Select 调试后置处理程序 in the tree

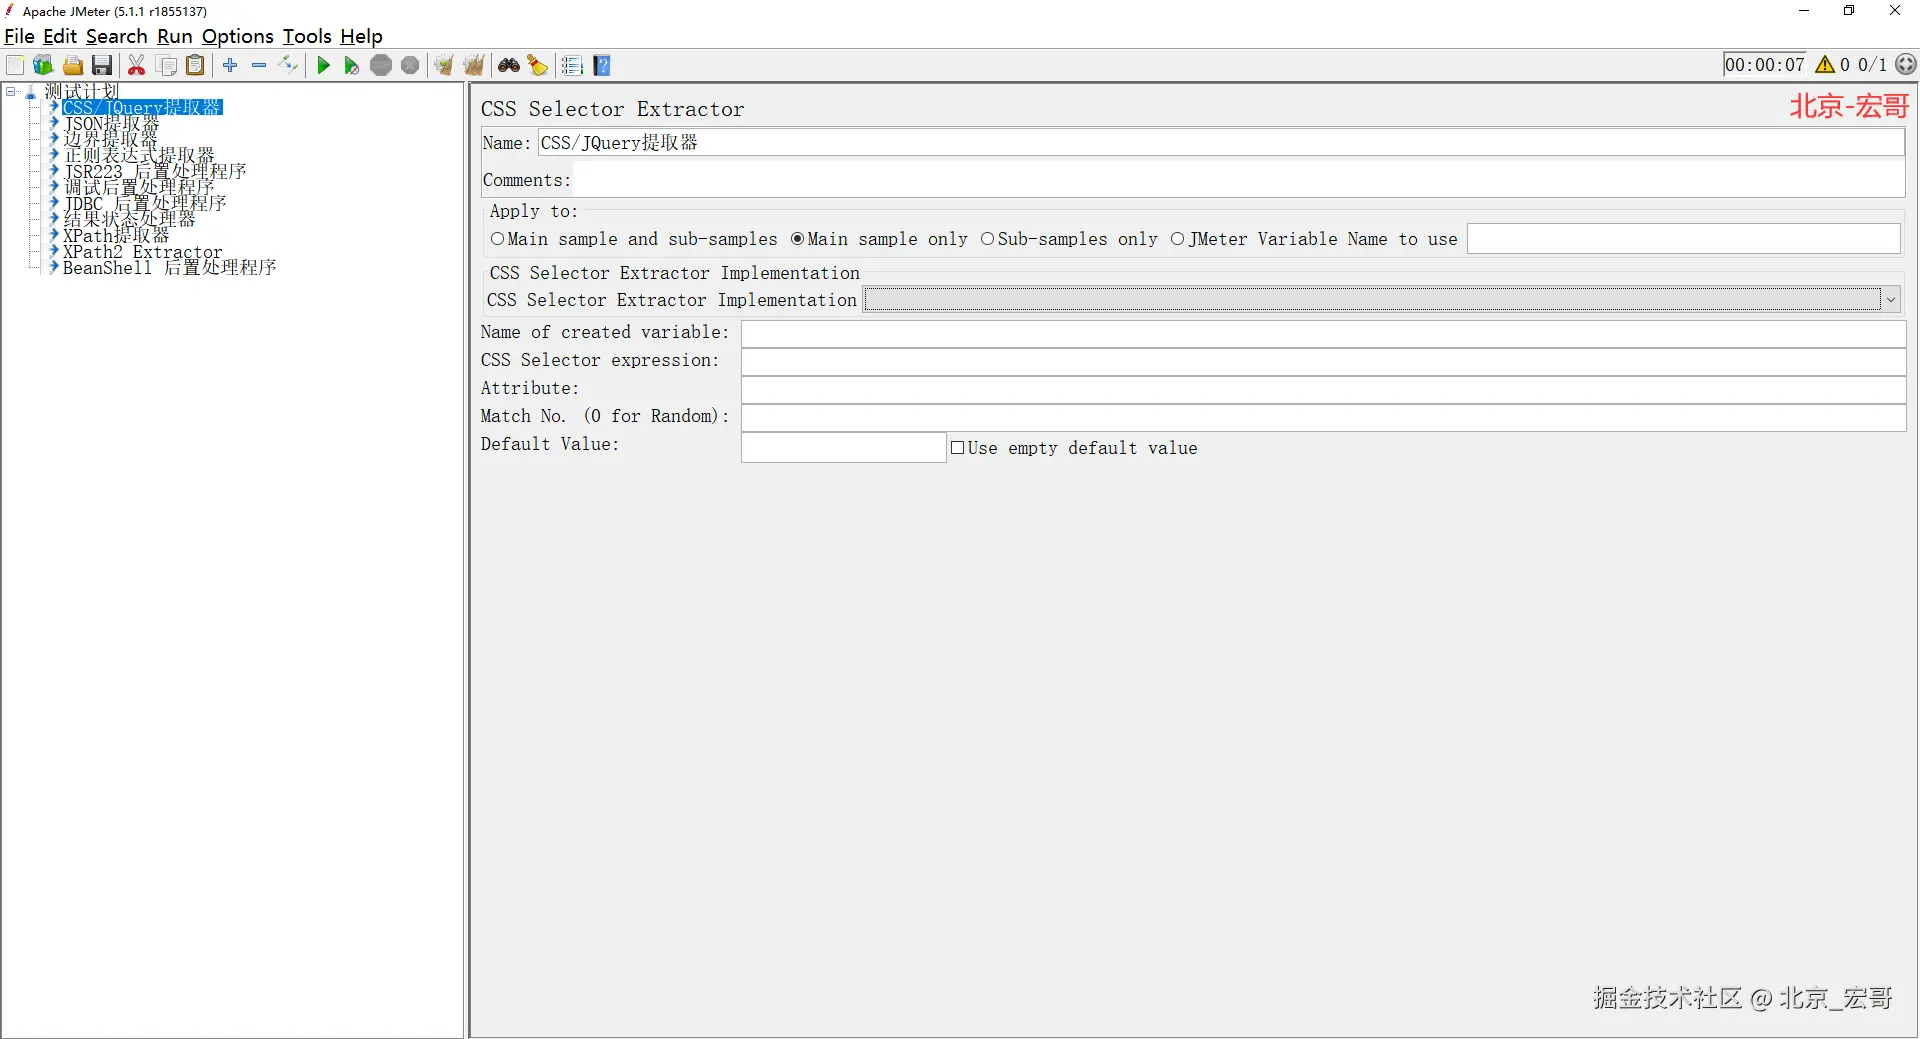tap(139, 187)
